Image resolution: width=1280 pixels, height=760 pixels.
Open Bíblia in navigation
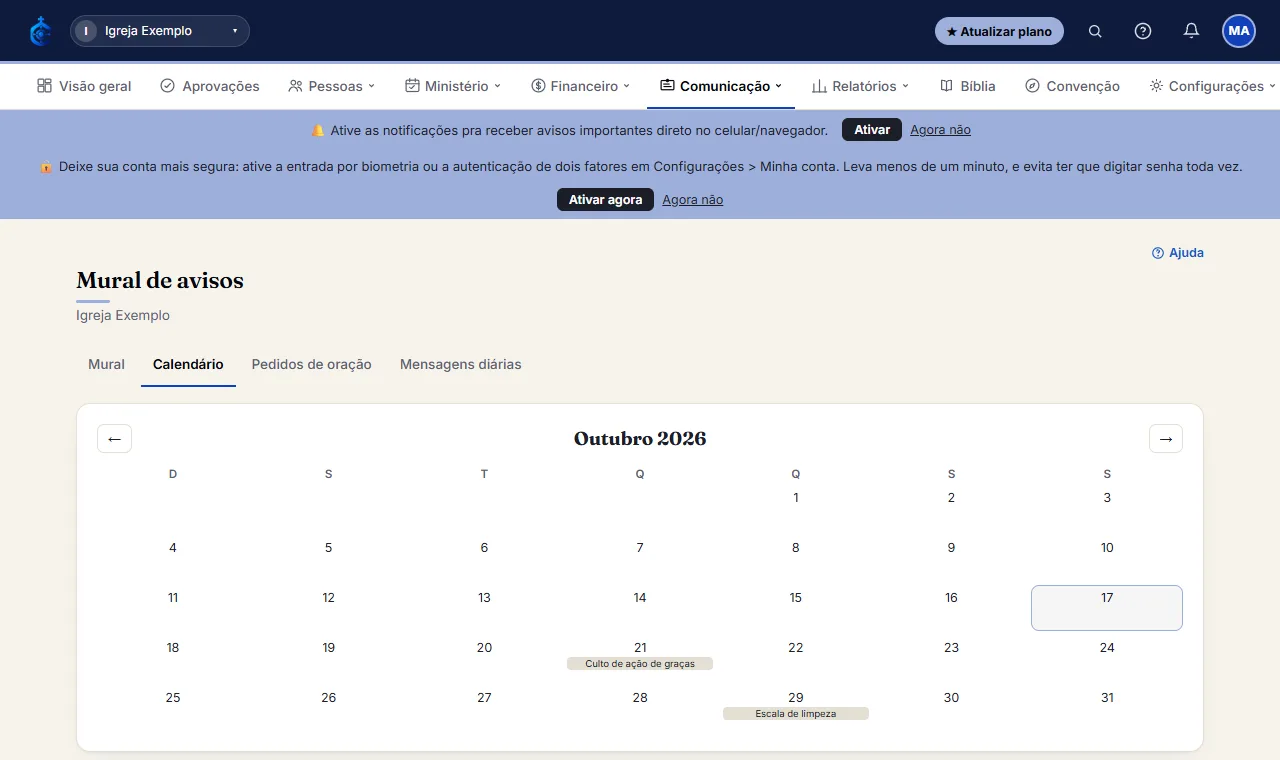click(968, 86)
